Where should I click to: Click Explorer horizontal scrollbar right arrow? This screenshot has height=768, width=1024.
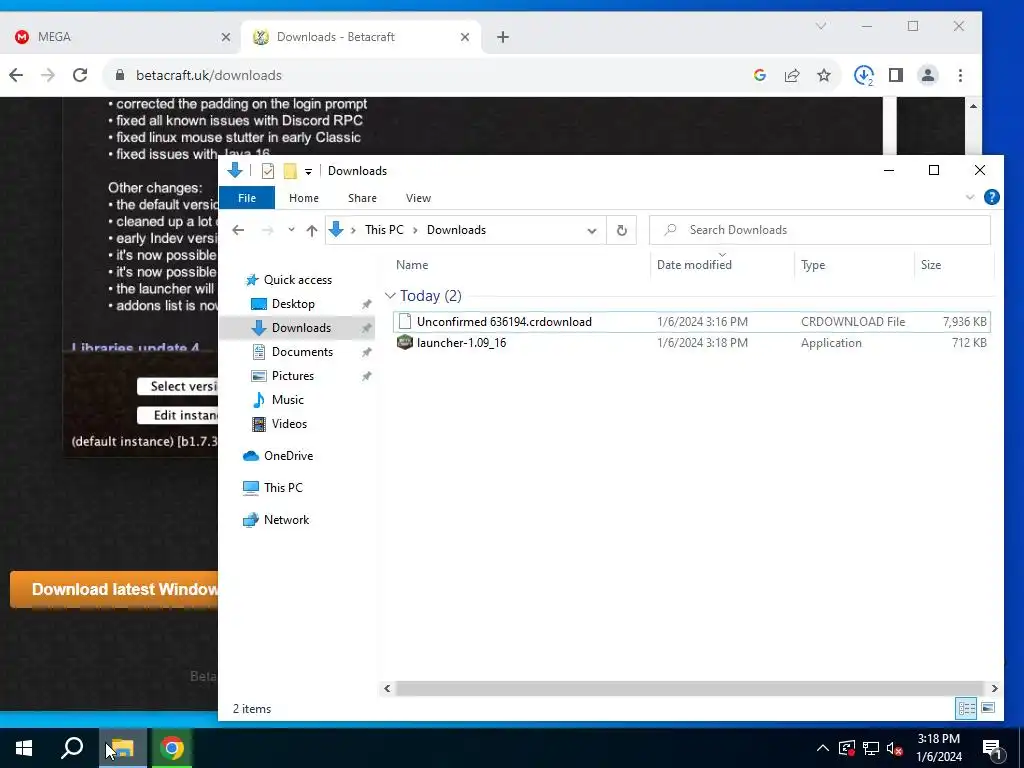click(994, 688)
